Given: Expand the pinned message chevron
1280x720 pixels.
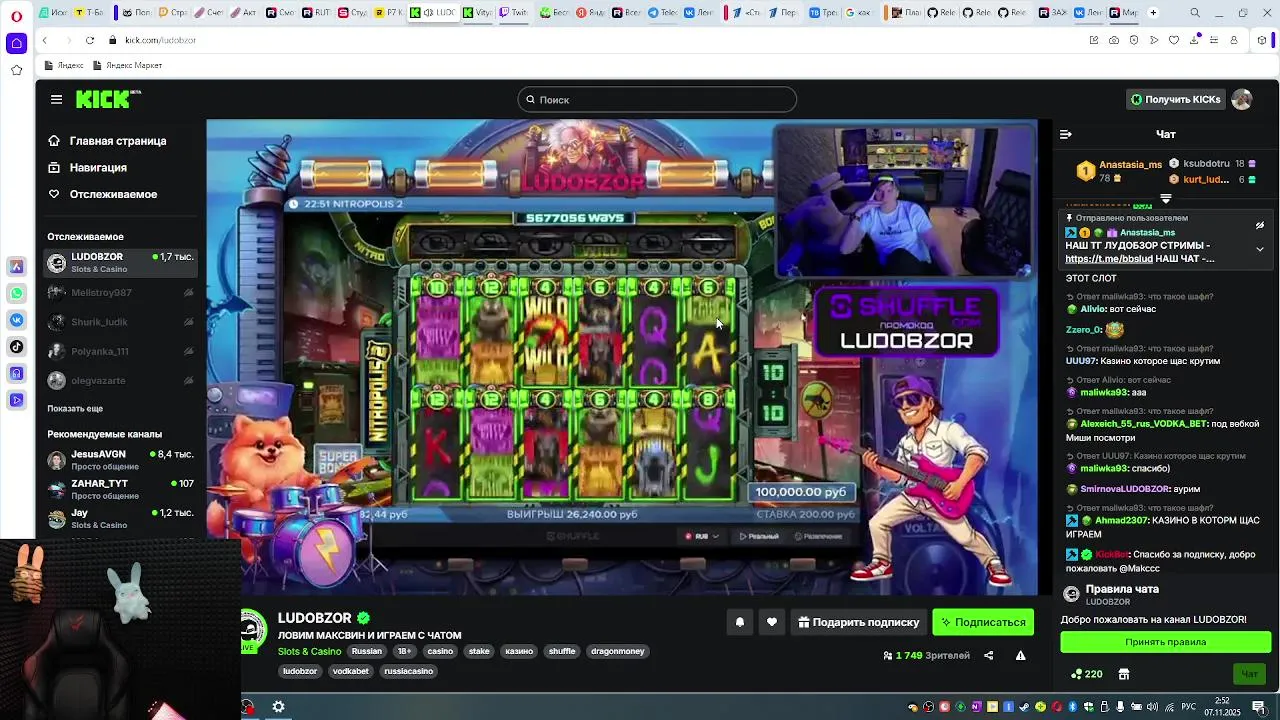Looking at the screenshot, I should pyautogui.click(x=1260, y=250).
